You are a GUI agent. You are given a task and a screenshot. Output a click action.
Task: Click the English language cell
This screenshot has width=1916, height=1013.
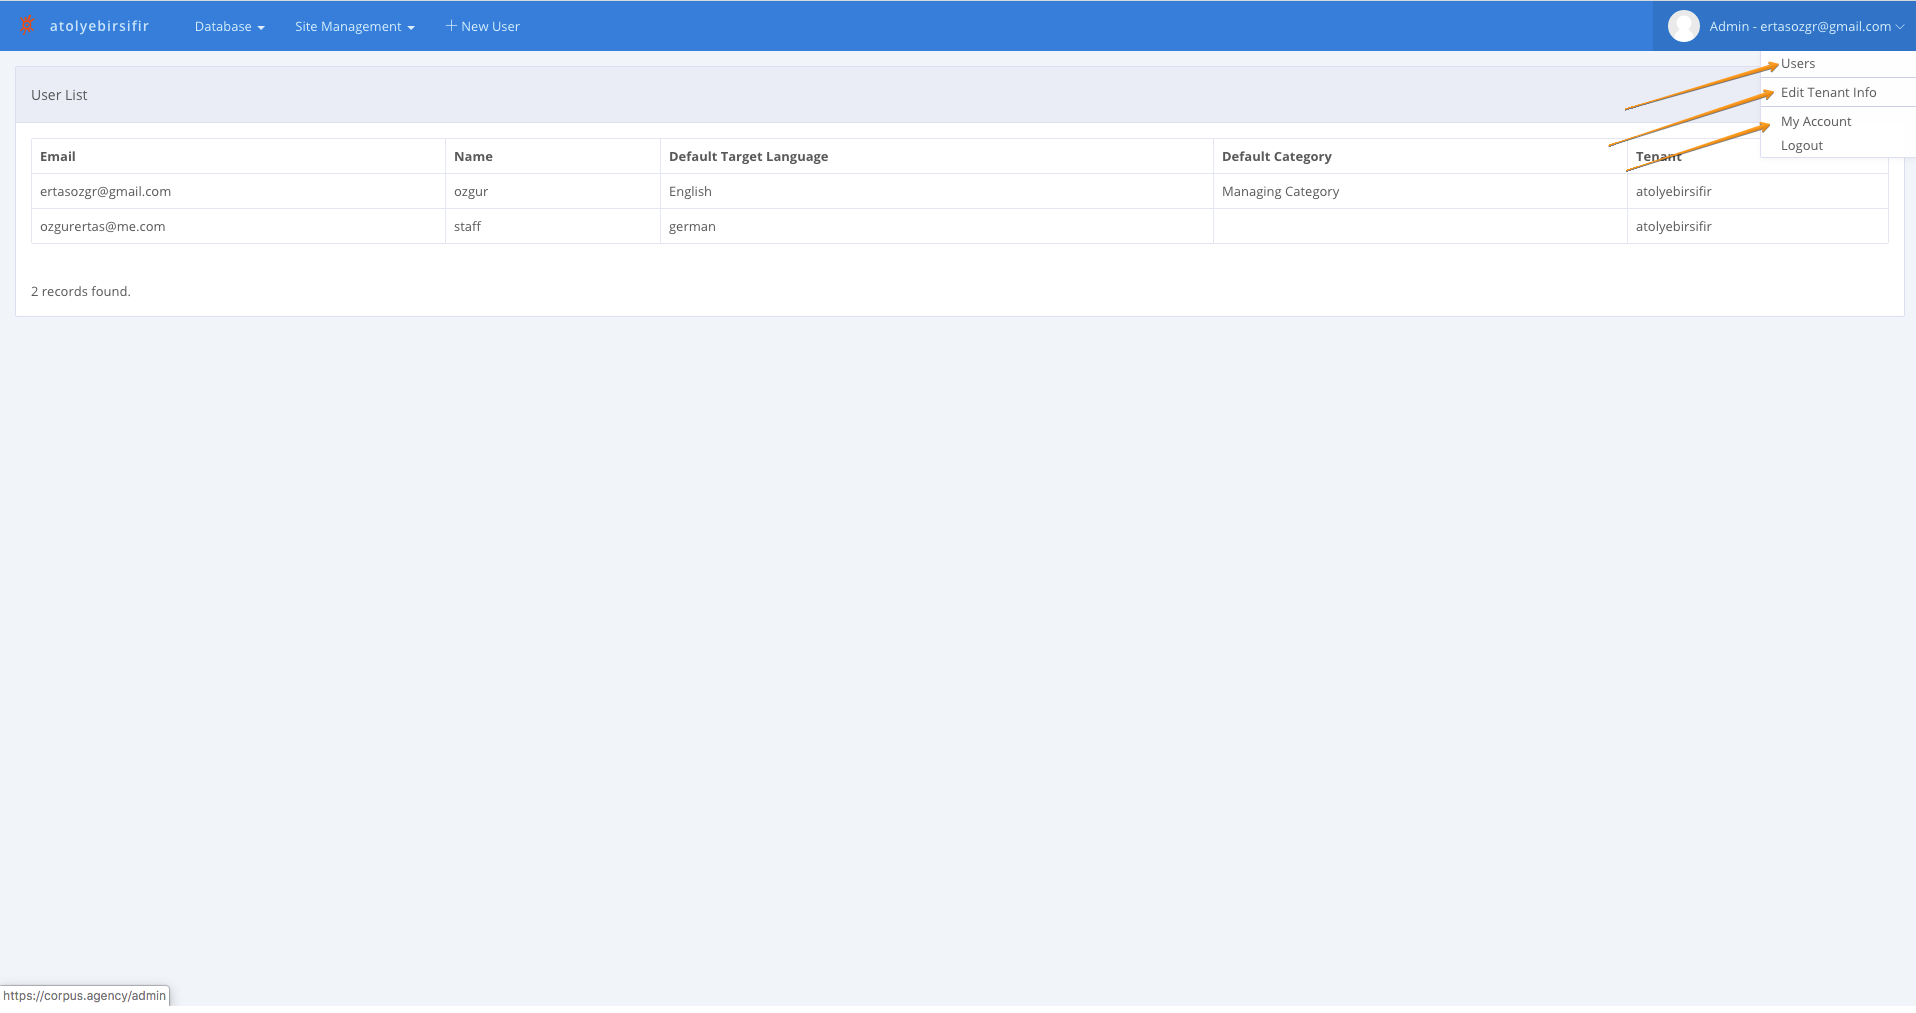(937, 191)
